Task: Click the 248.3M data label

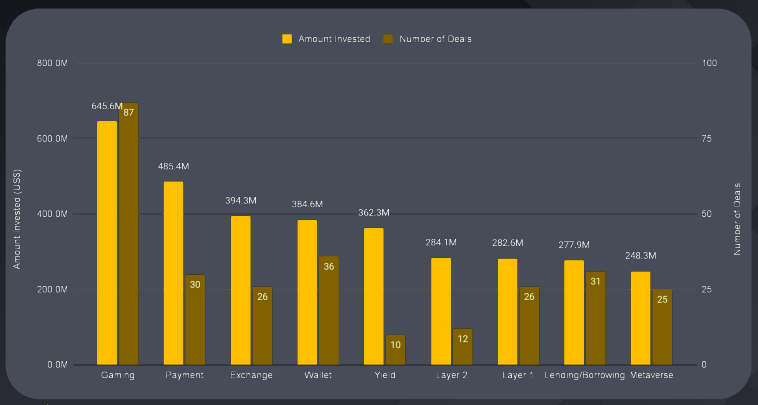Action: click(641, 256)
